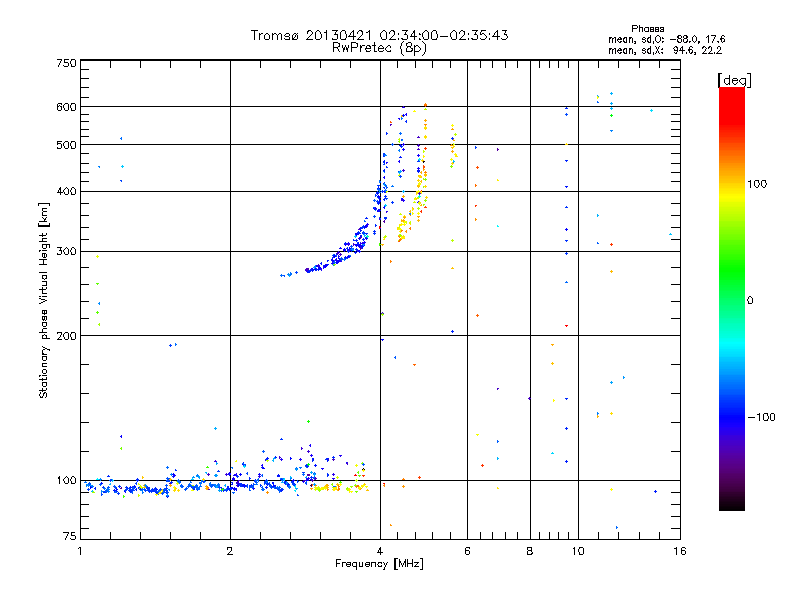Viewport: 800px width, 600px height.
Task: Click the y-axis tick label '300'
Action: coord(66,252)
